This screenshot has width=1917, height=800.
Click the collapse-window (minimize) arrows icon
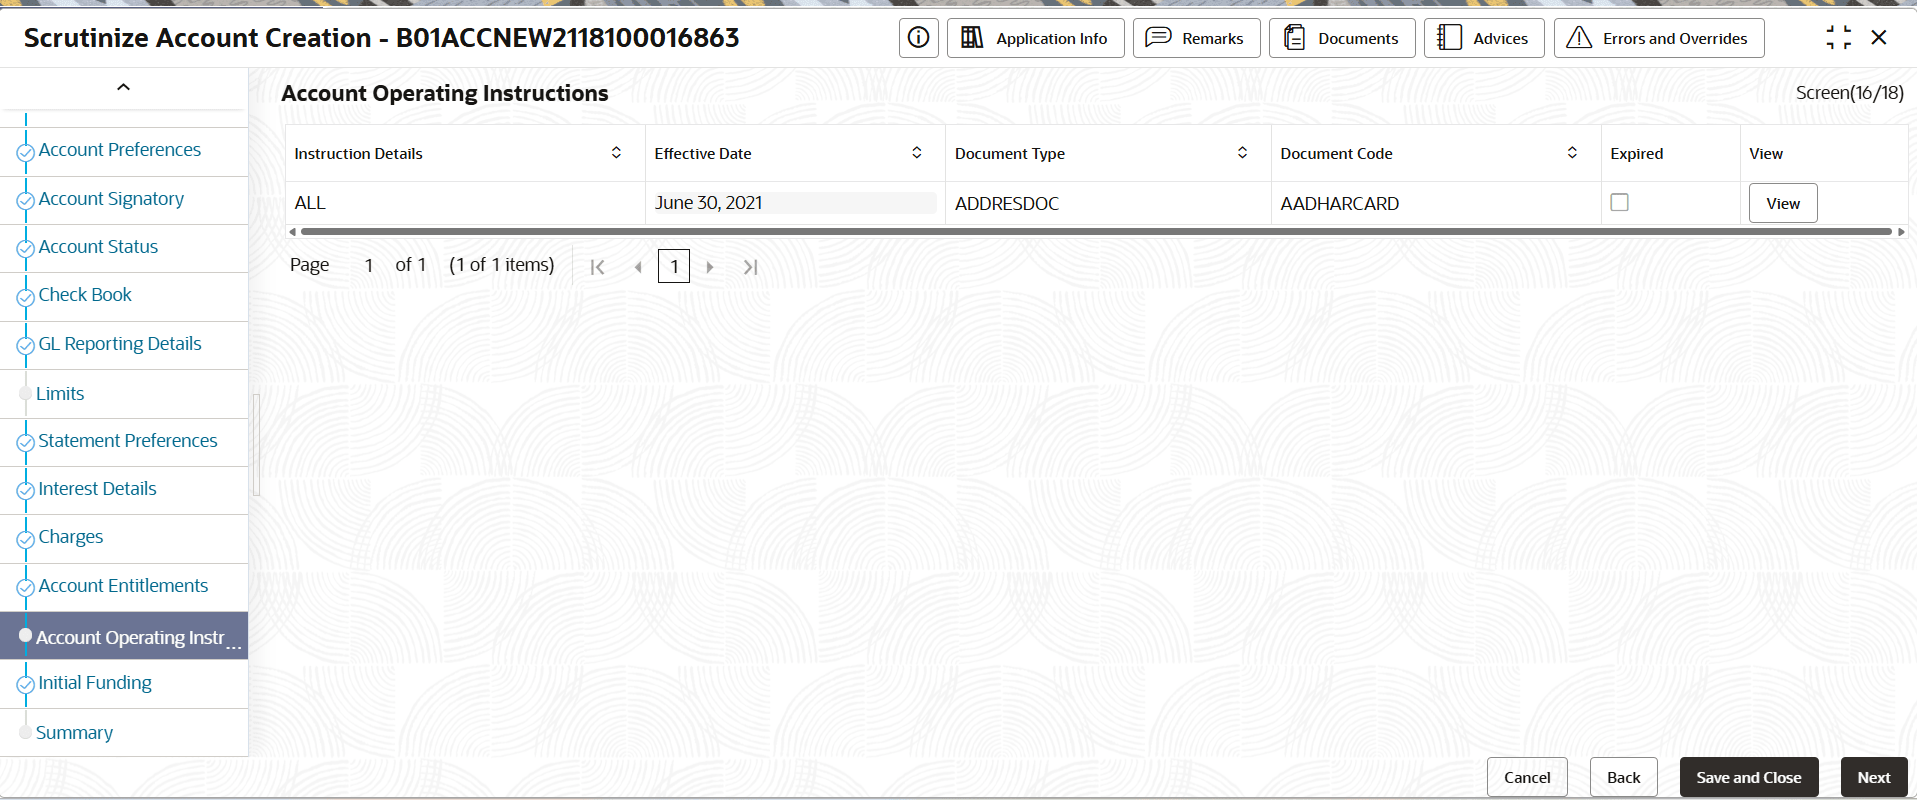point(1838,38)
